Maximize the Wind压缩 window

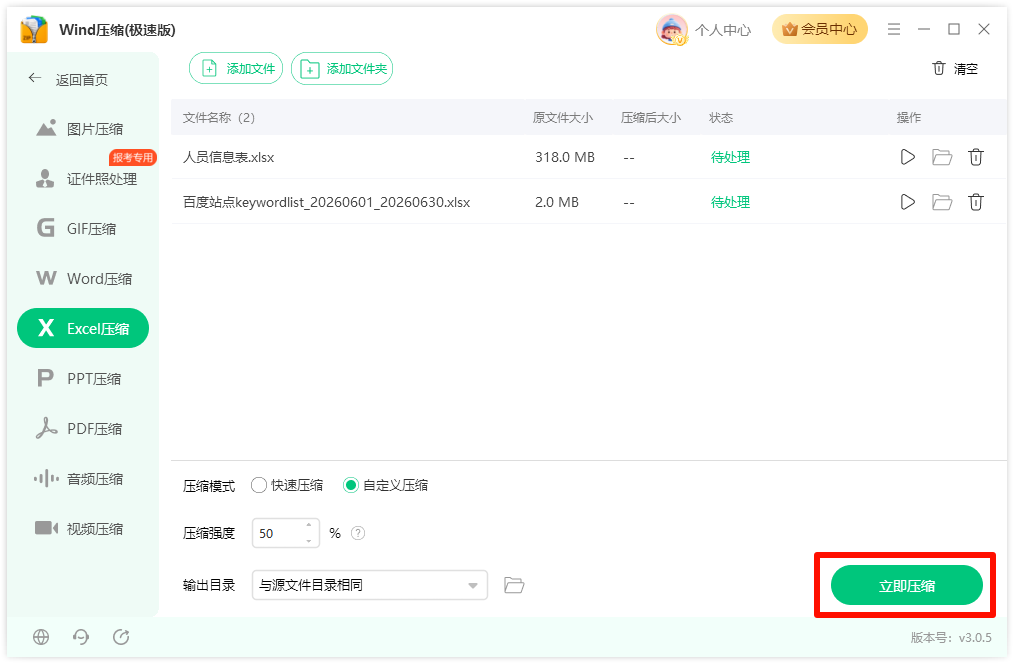954,29
